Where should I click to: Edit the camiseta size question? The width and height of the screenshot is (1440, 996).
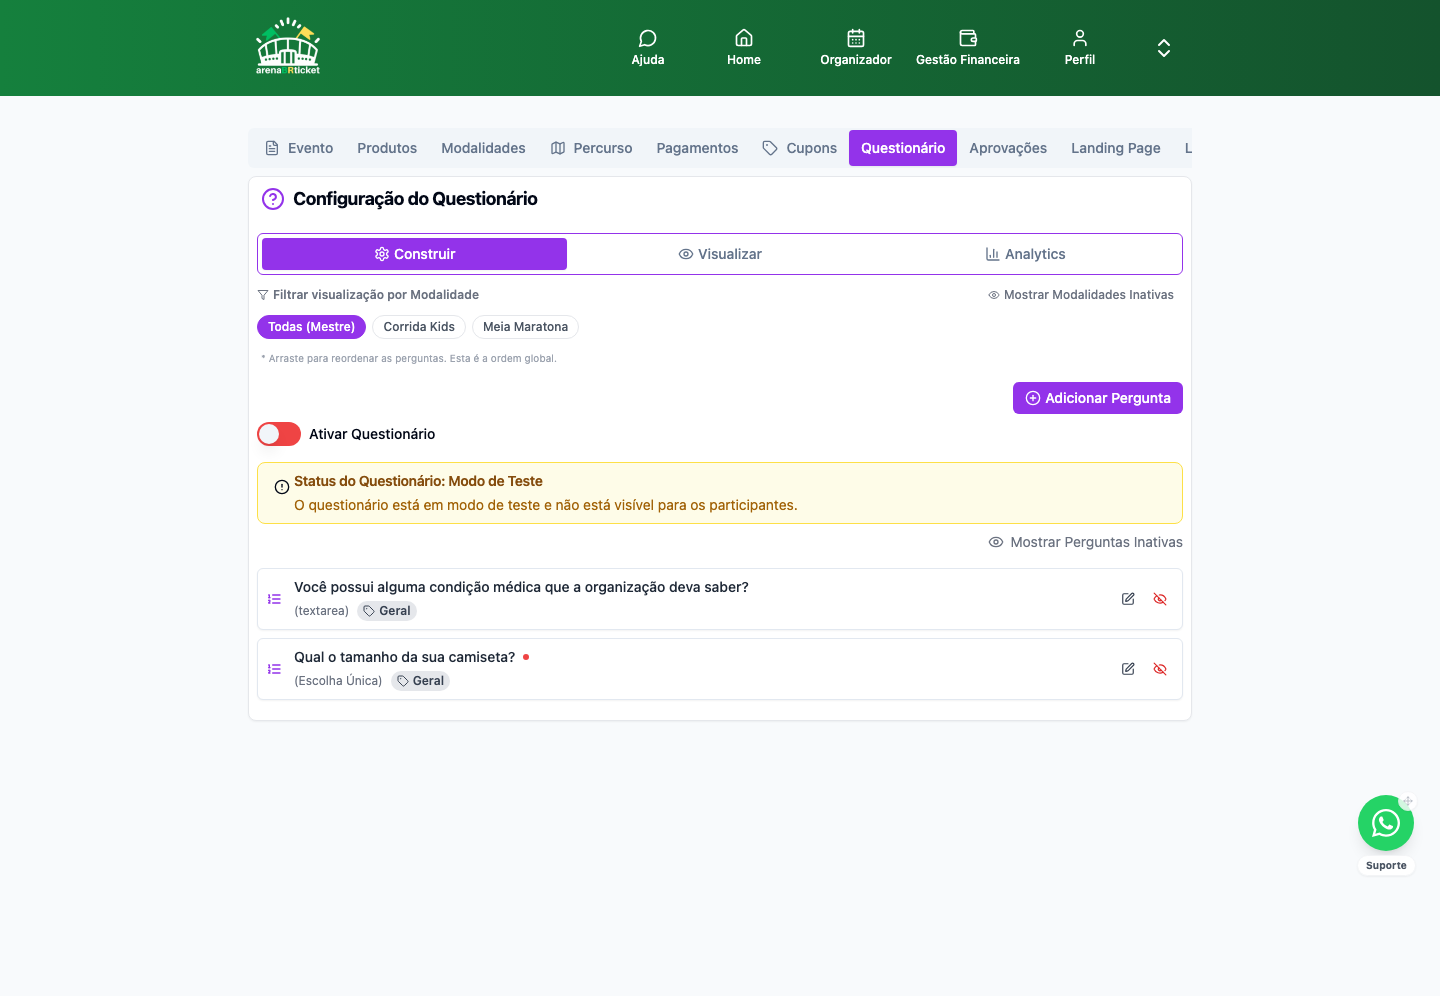tap(1128, 669)
